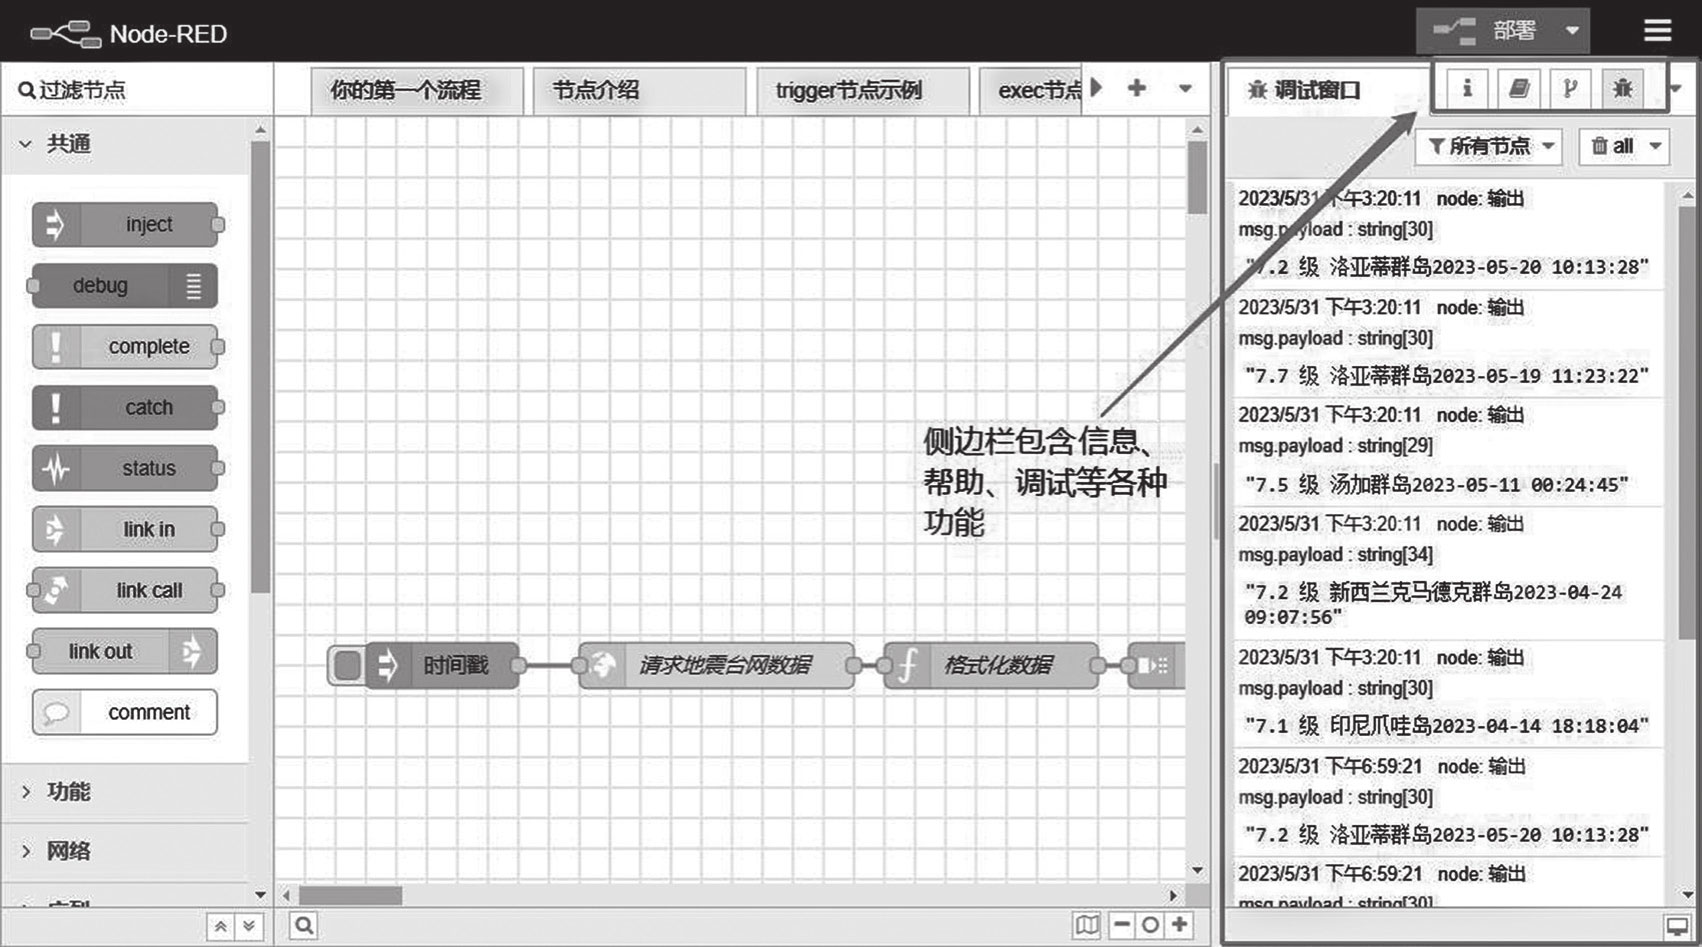
Task: Collapse all palette categories with double up chevron
Action: pos(220,927)
